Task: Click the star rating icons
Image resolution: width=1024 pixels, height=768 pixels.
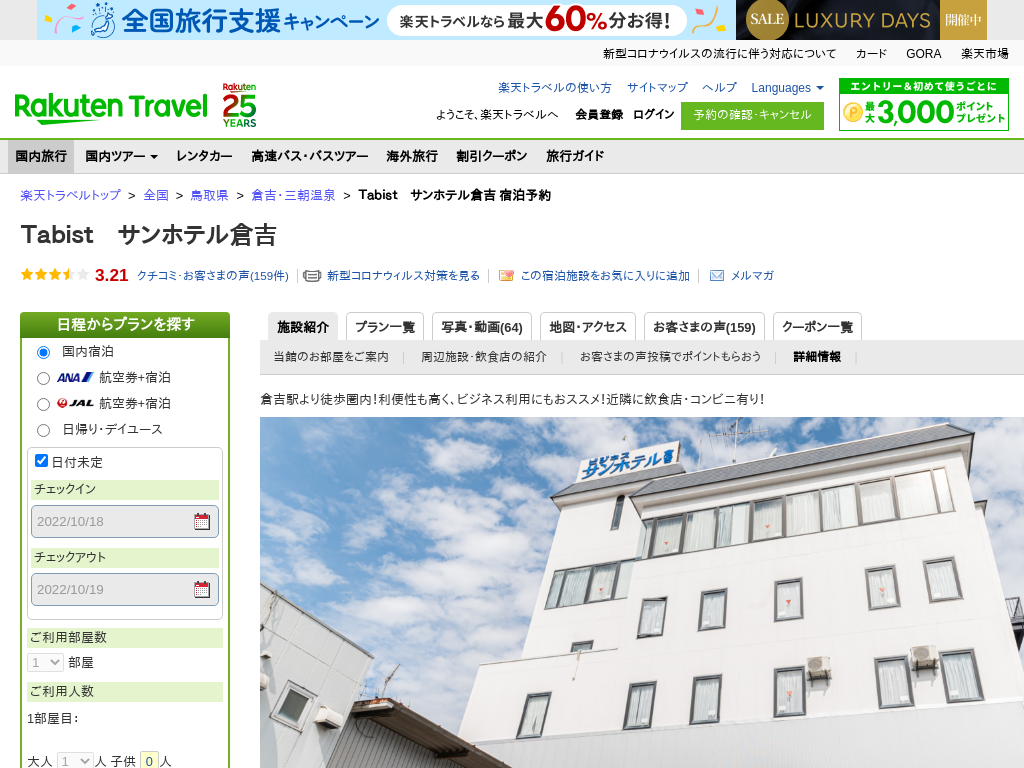Action: (54, 275)
